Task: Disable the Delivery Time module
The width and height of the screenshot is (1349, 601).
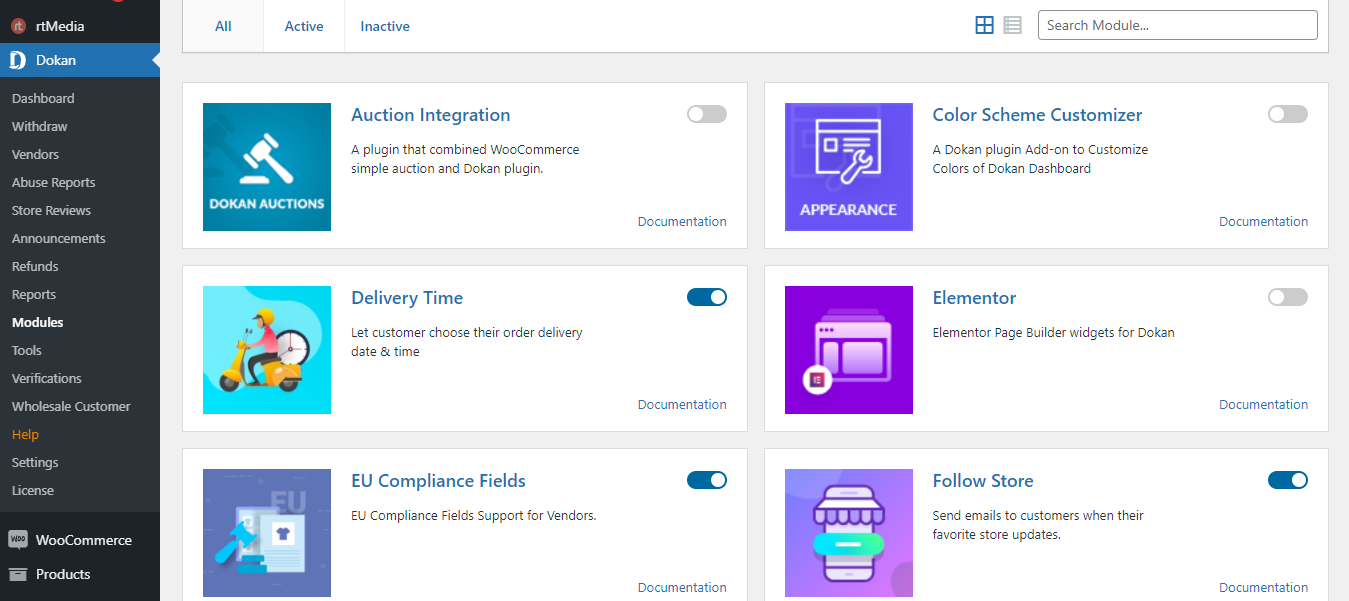Action: point(706,297)
